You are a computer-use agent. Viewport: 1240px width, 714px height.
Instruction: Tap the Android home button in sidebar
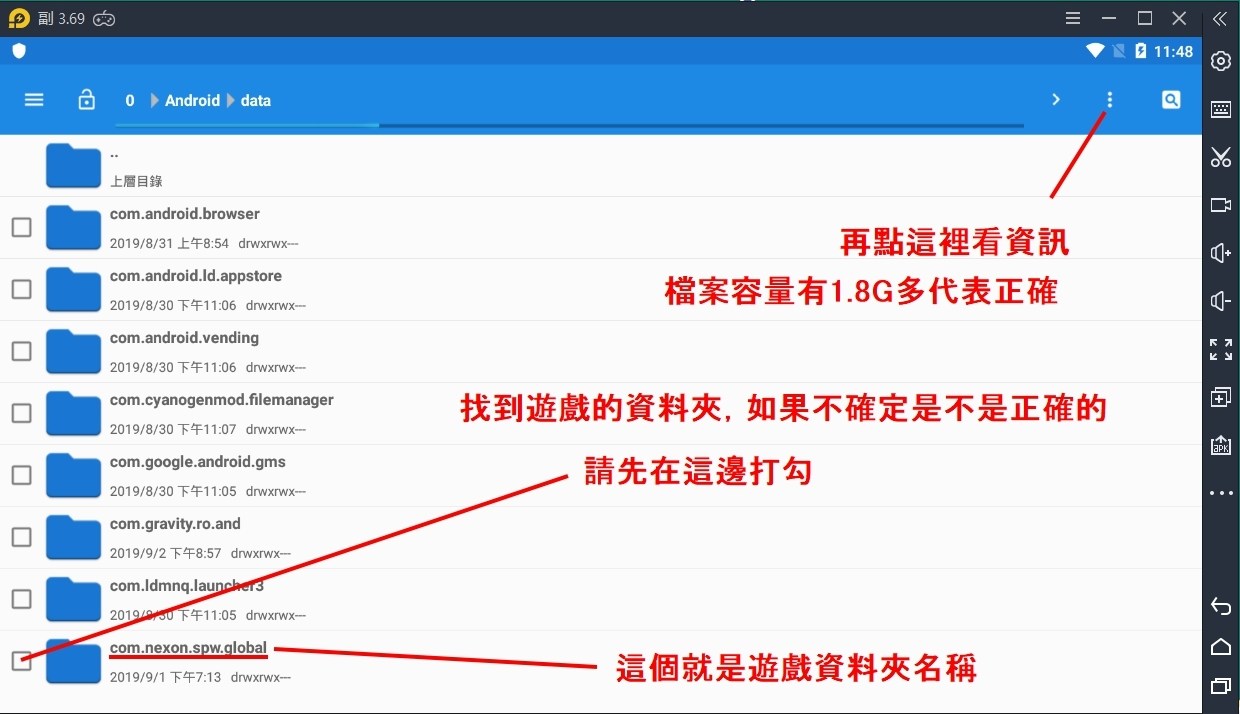(1221, 646)
